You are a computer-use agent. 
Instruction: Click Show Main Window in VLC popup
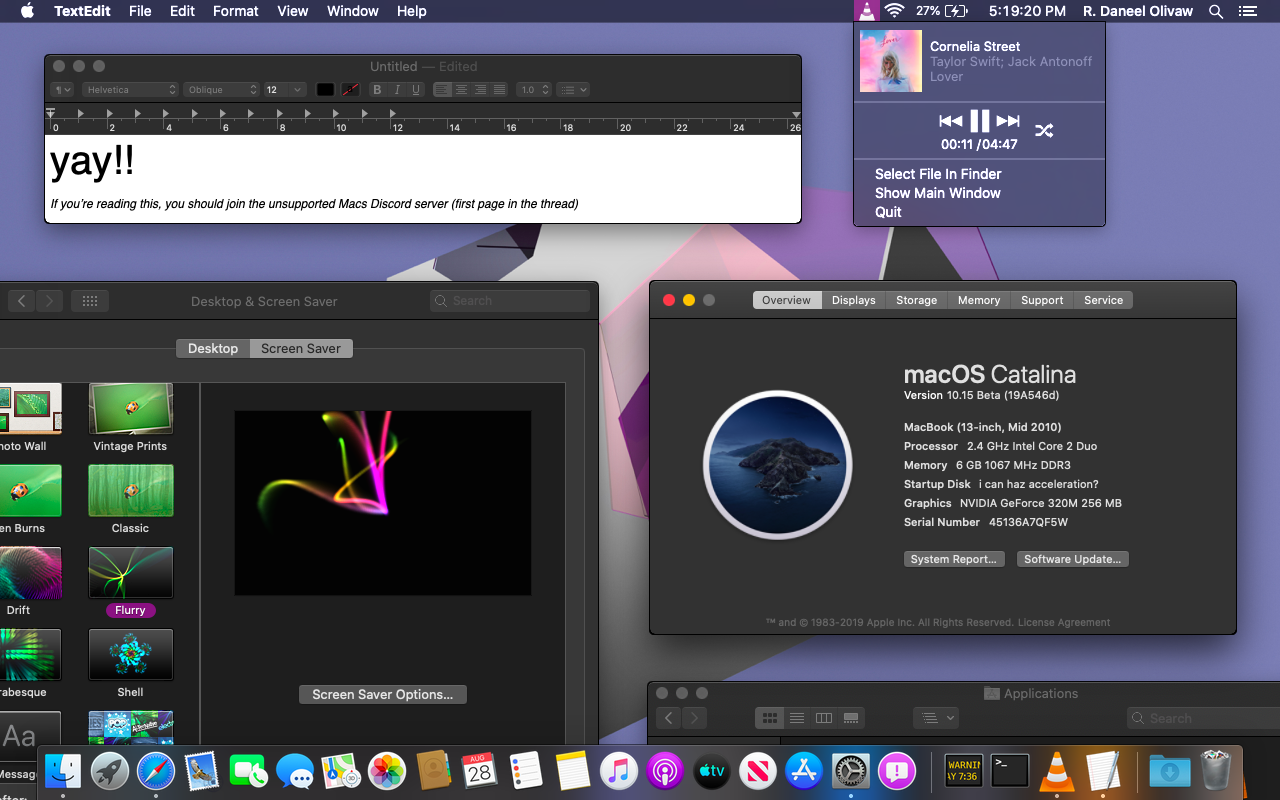[938, 193]
